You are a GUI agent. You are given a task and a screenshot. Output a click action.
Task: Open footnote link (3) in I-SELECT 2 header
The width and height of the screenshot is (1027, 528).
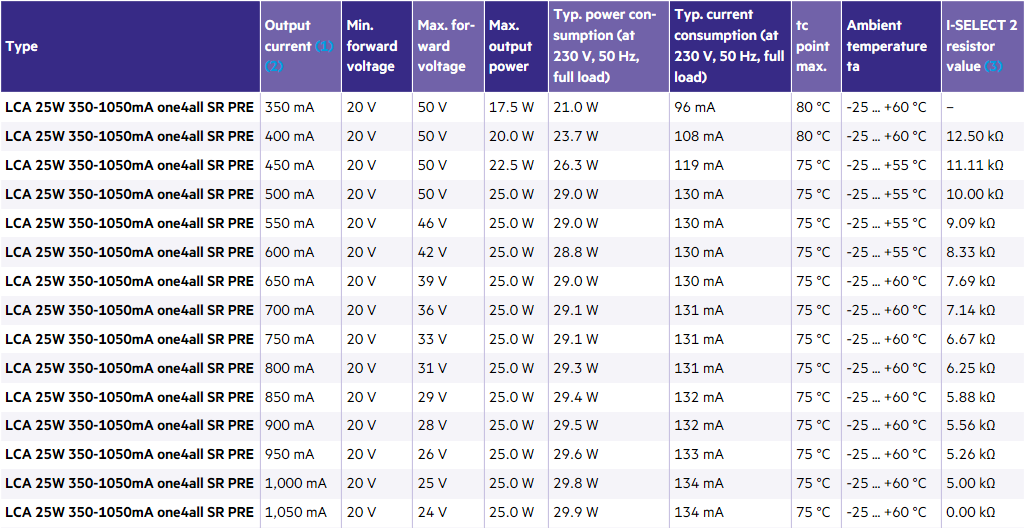[x=993, y=67]
